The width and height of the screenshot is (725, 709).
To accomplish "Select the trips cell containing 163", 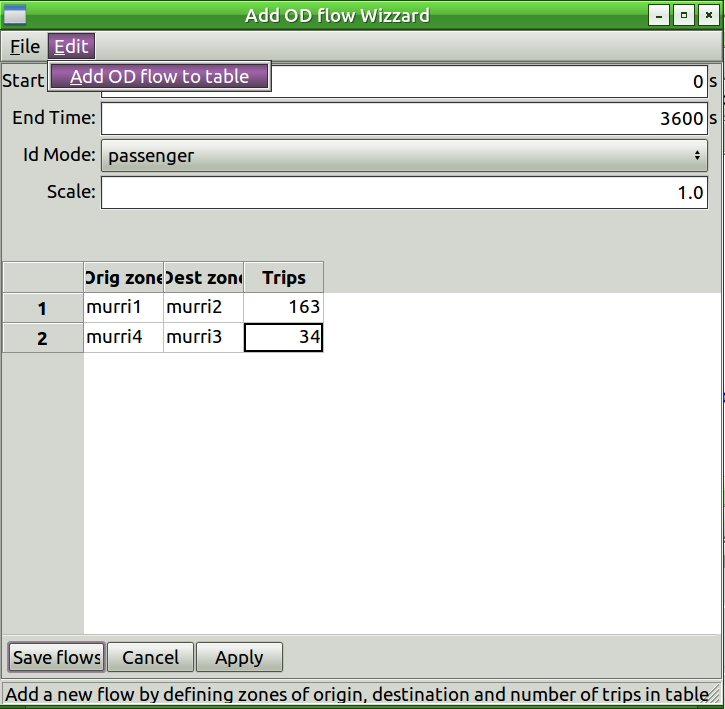I will click(x=283, y=308).
